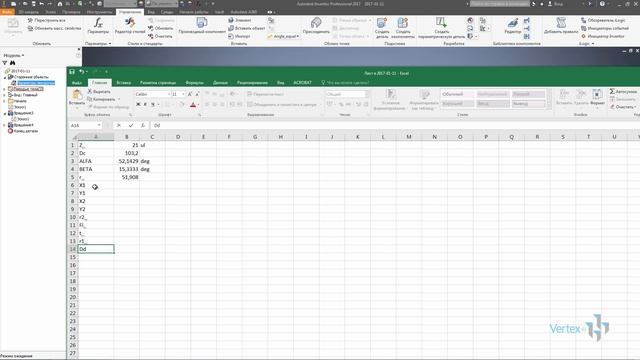Image resolution: width=640 pixels, height=360 pixels.
Task: Click Clear button in Excel editing group
Action: (x=623, y=107)
